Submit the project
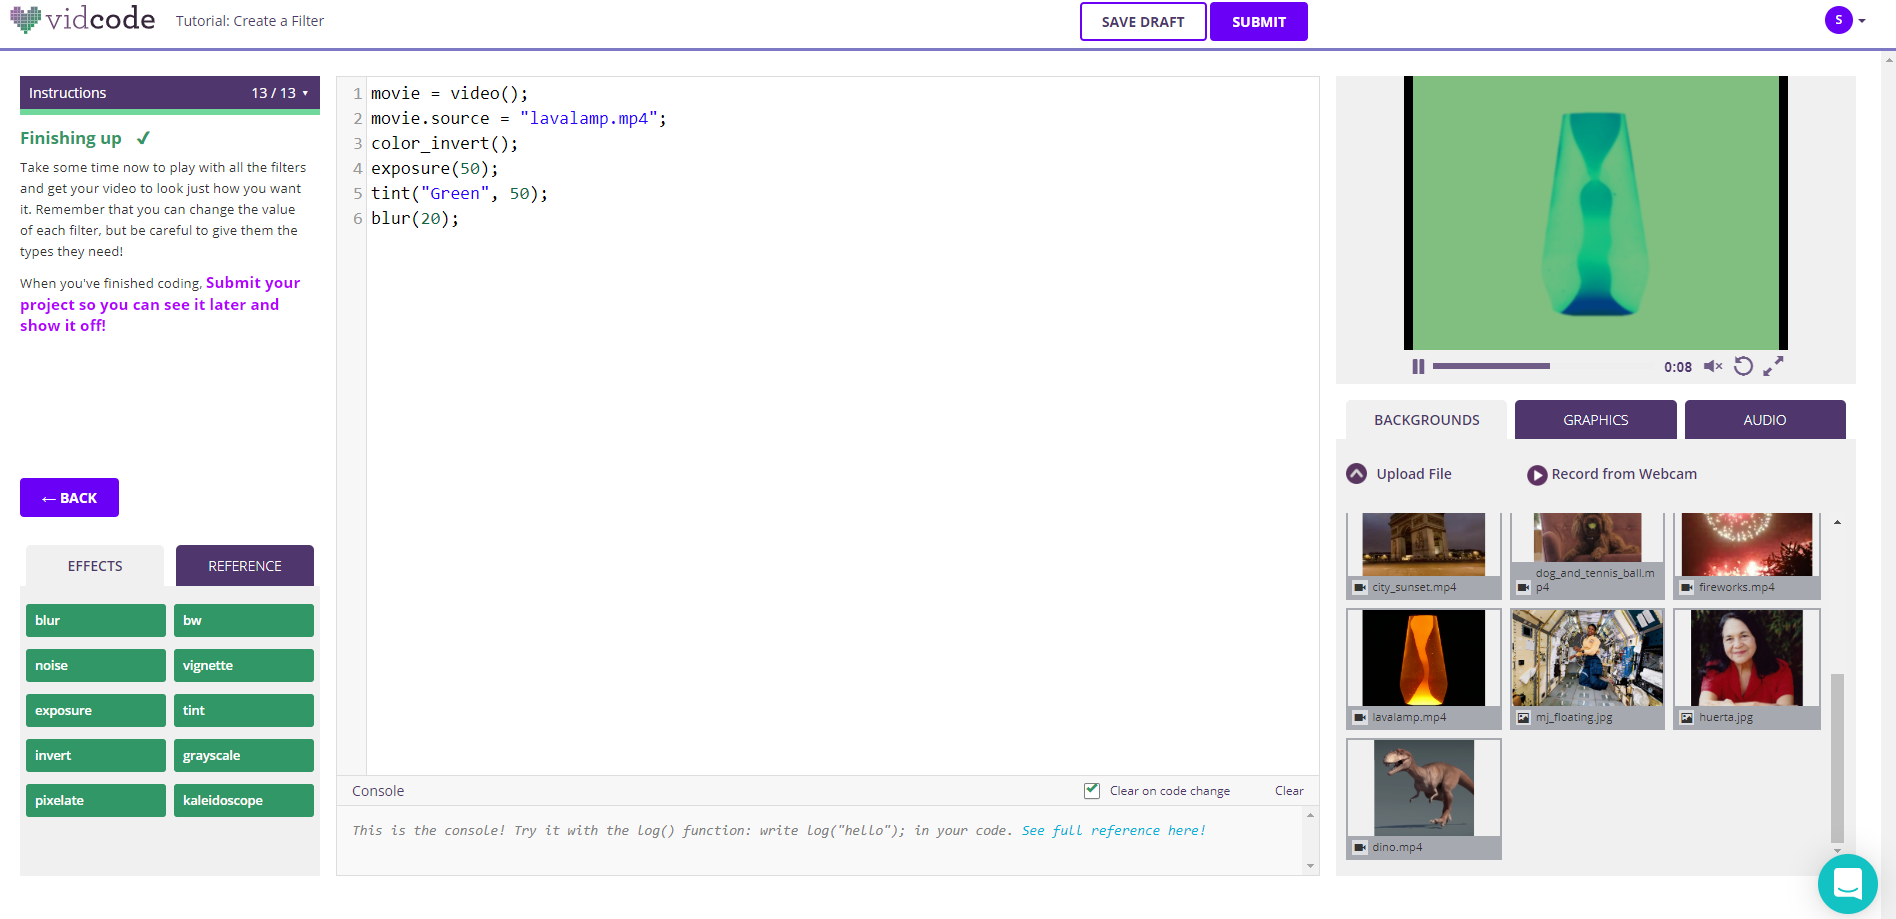 1258,22
